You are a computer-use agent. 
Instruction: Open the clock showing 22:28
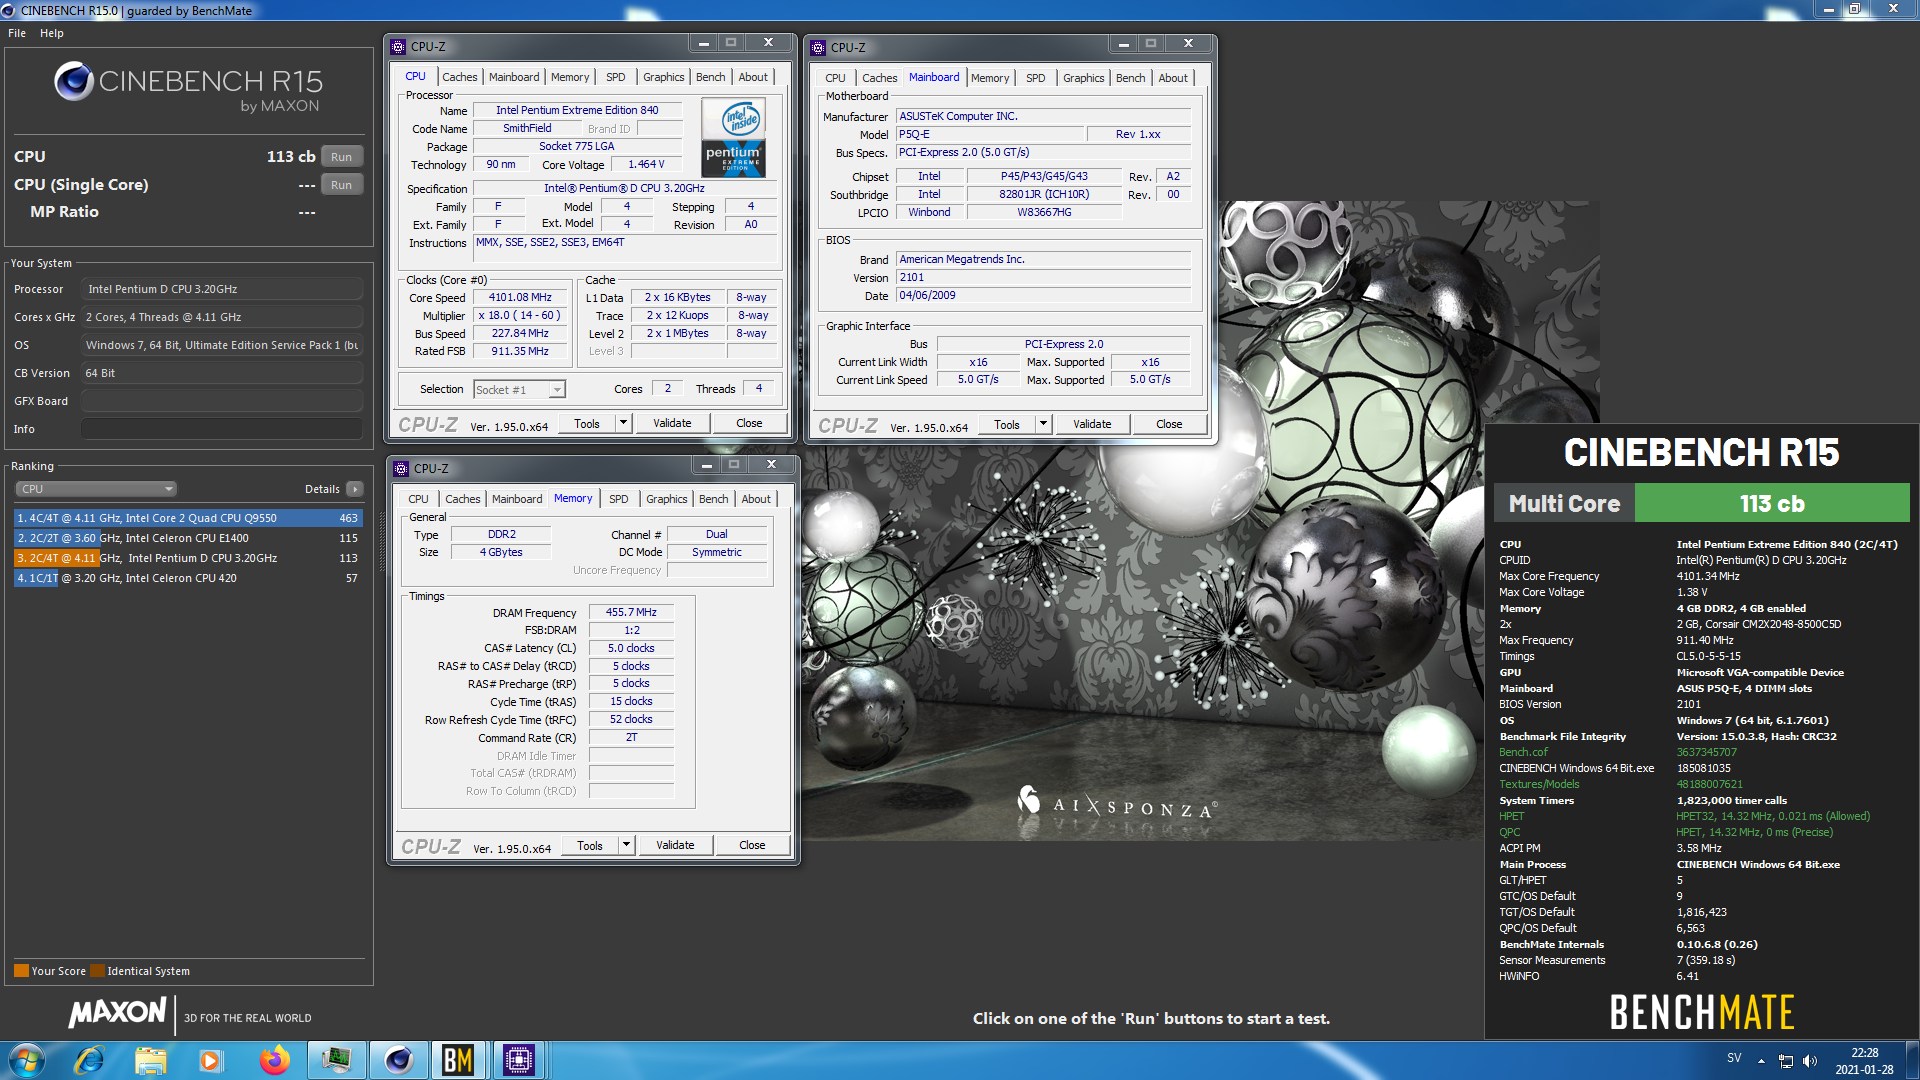pyautogui.click(x=1864, y=1060)
